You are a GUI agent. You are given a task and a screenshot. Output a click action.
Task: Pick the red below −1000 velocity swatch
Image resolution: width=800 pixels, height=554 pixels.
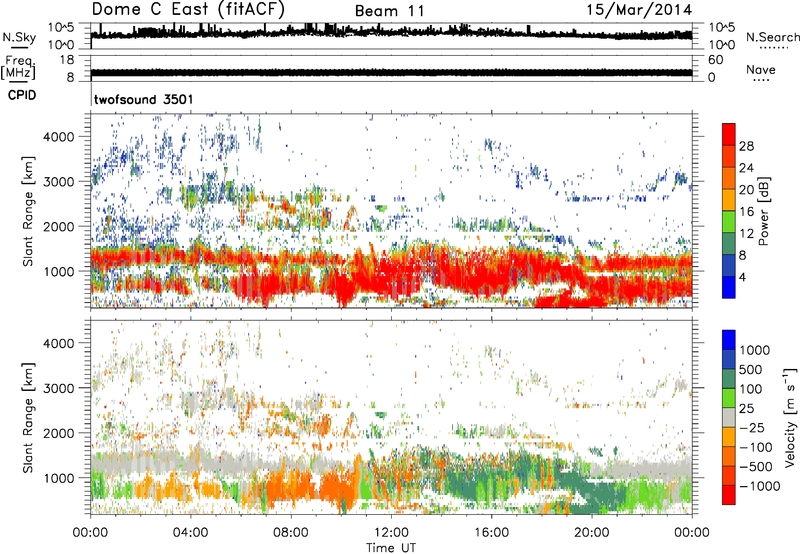pyautogui.click(x=729, y=495)
